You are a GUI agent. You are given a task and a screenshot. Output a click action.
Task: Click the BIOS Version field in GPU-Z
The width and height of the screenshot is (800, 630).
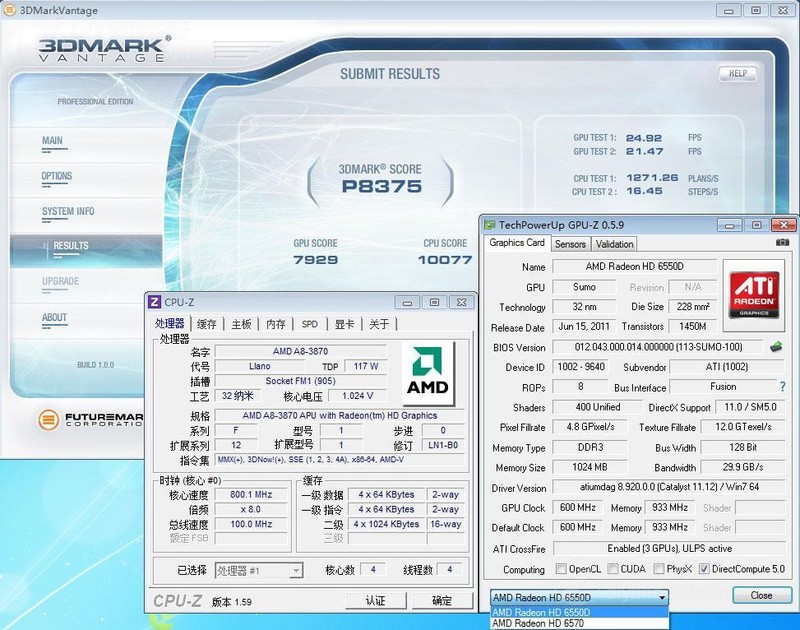658,347
